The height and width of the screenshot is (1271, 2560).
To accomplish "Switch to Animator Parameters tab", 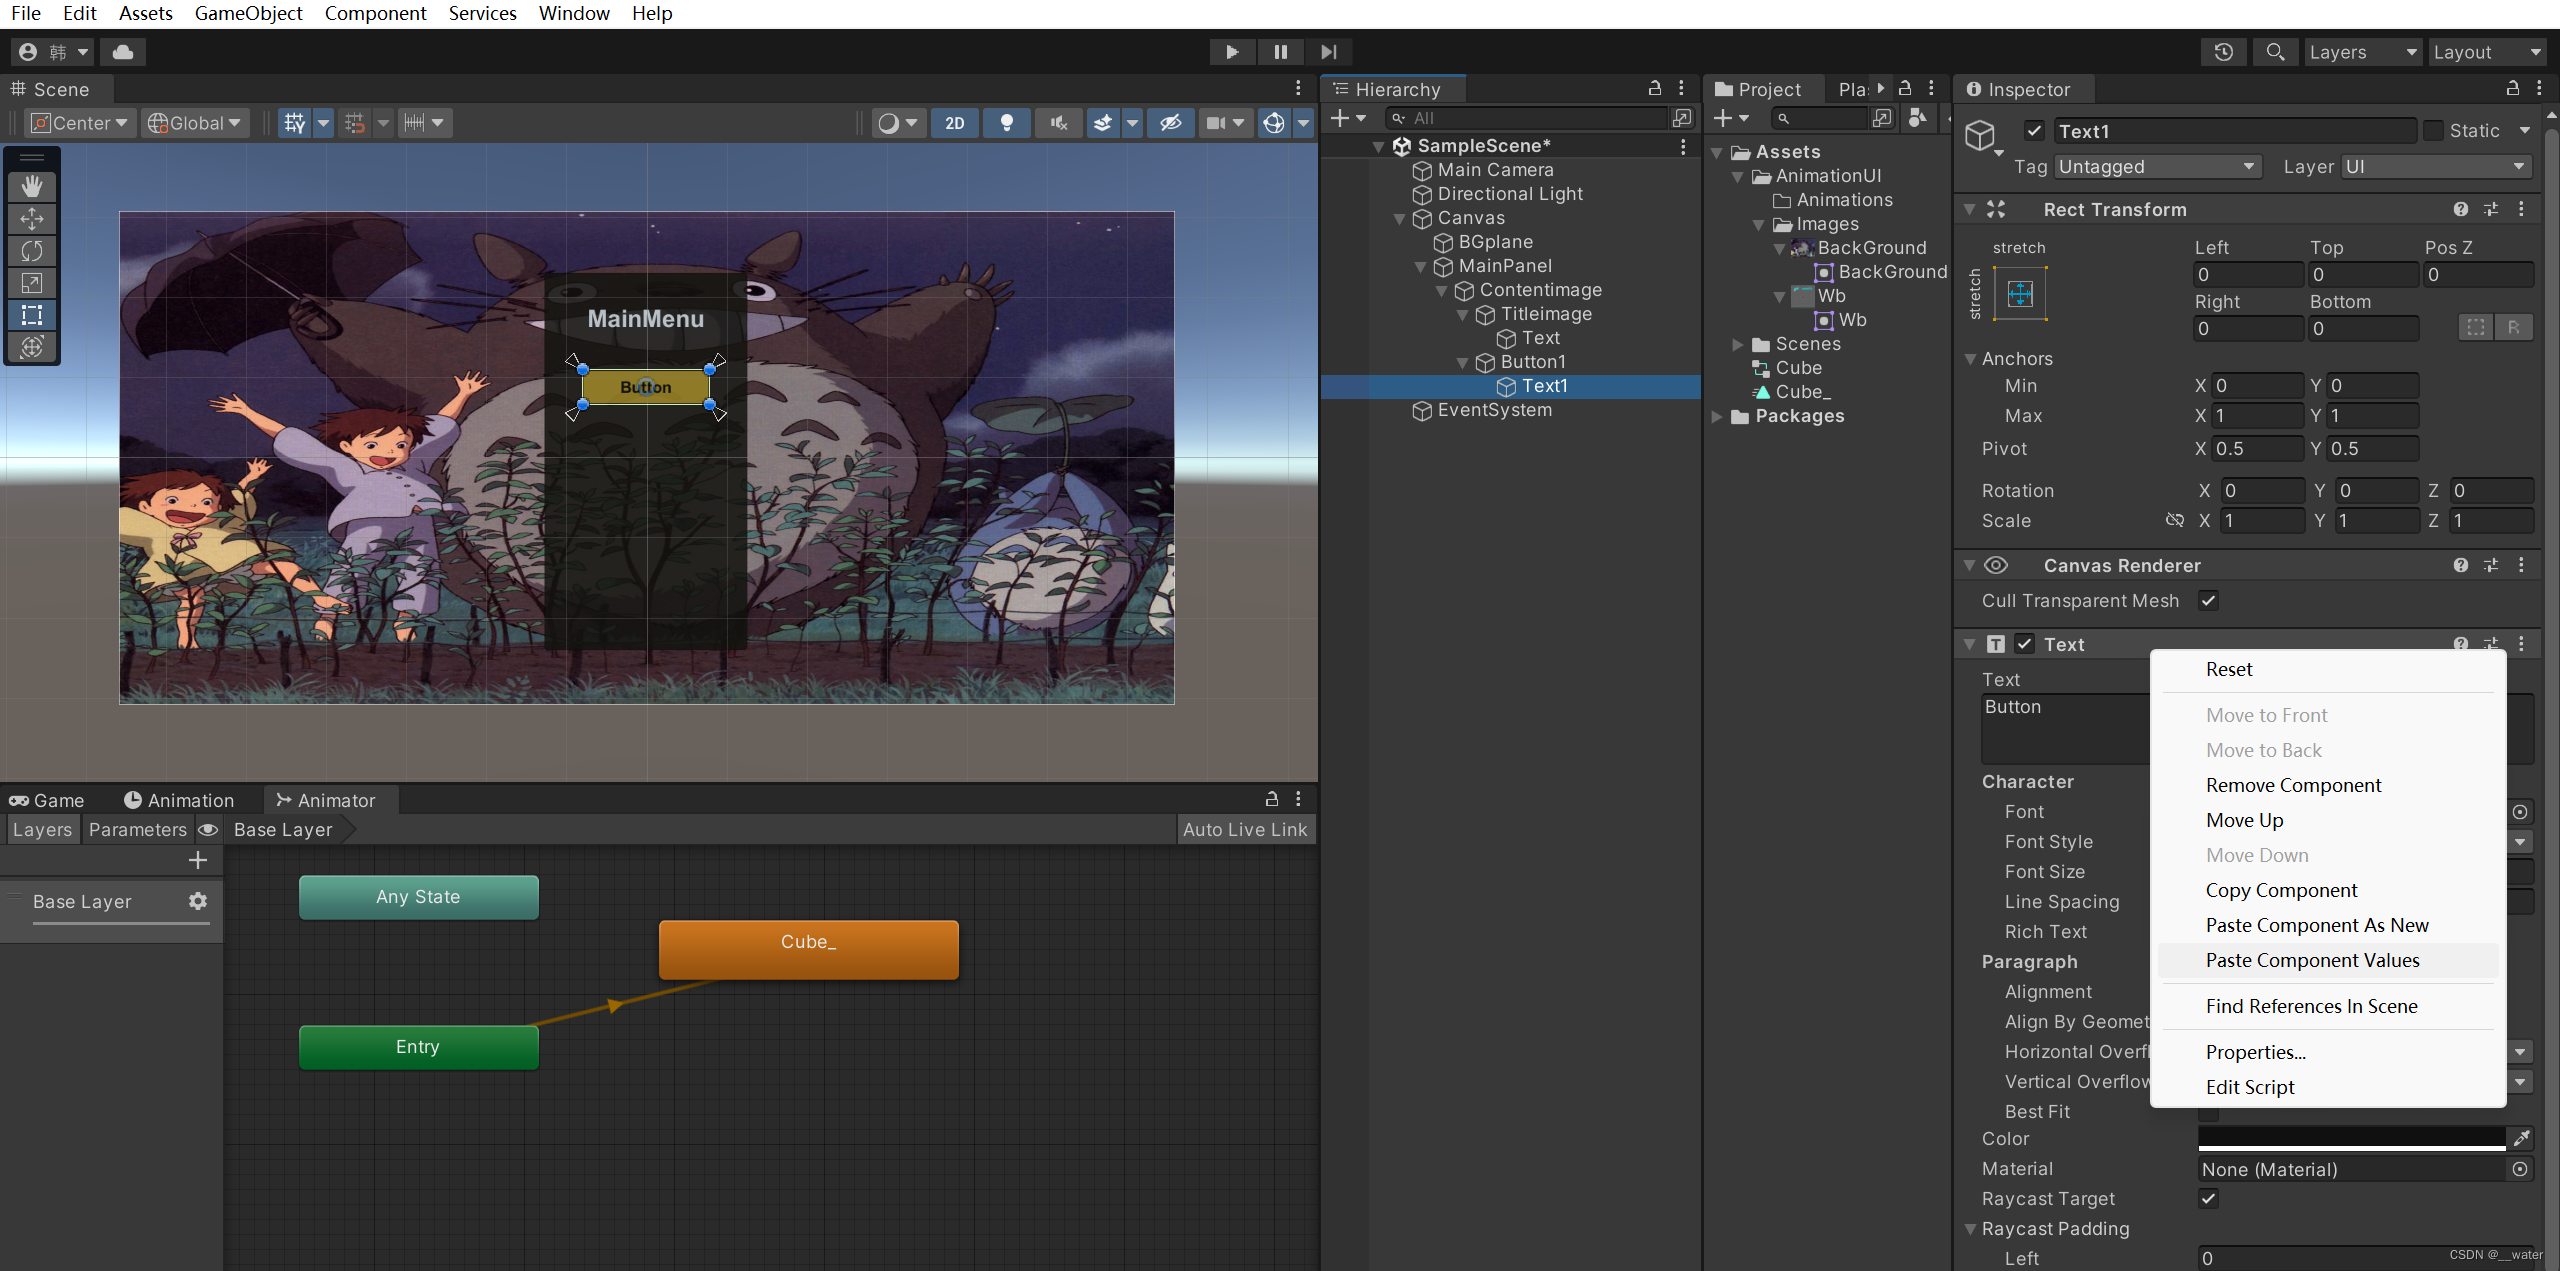I will 137,830.
